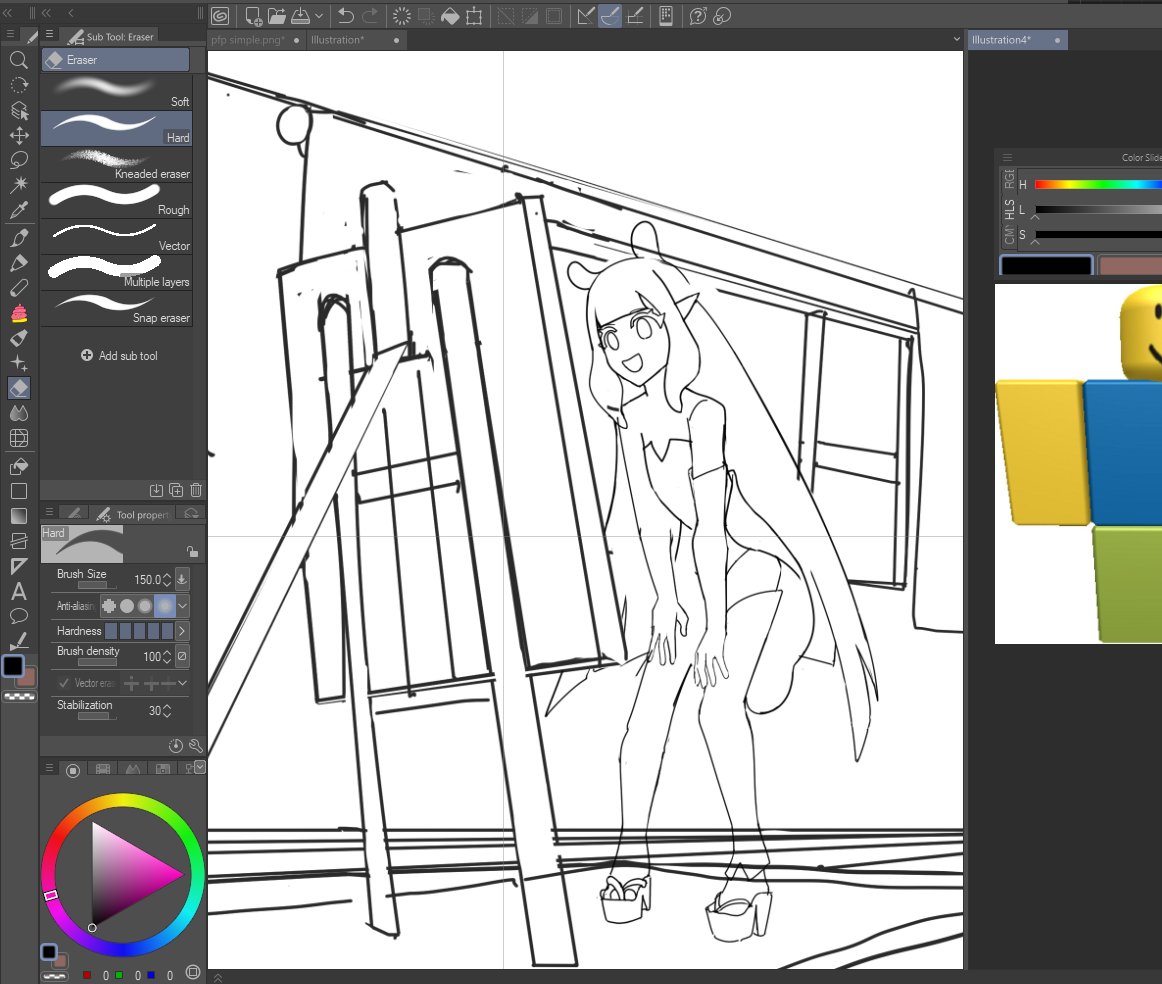Select the Balloon tool

tap(19, 616)
